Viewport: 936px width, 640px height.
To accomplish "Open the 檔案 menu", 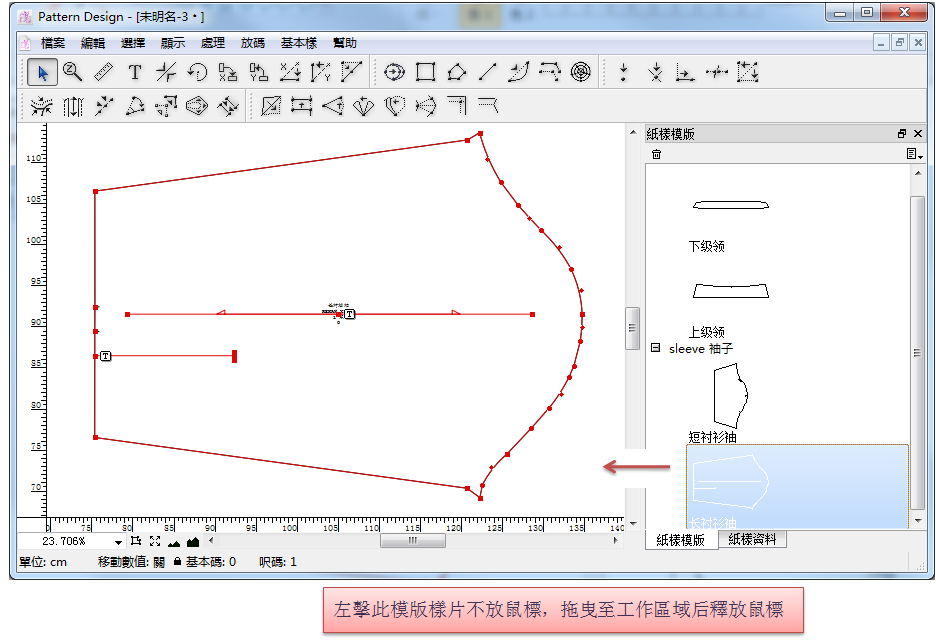I will 53,43.
